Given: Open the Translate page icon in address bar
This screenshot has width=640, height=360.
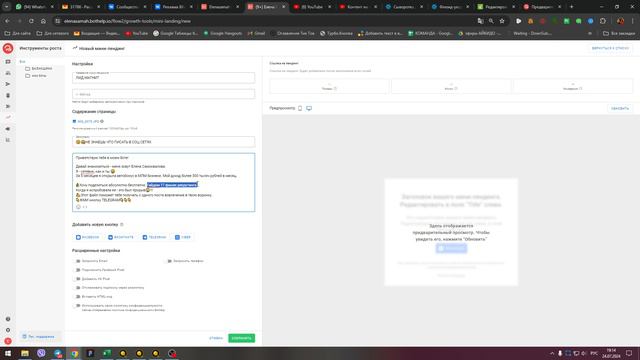Looking at the screenshot, I should coord(480,21).
